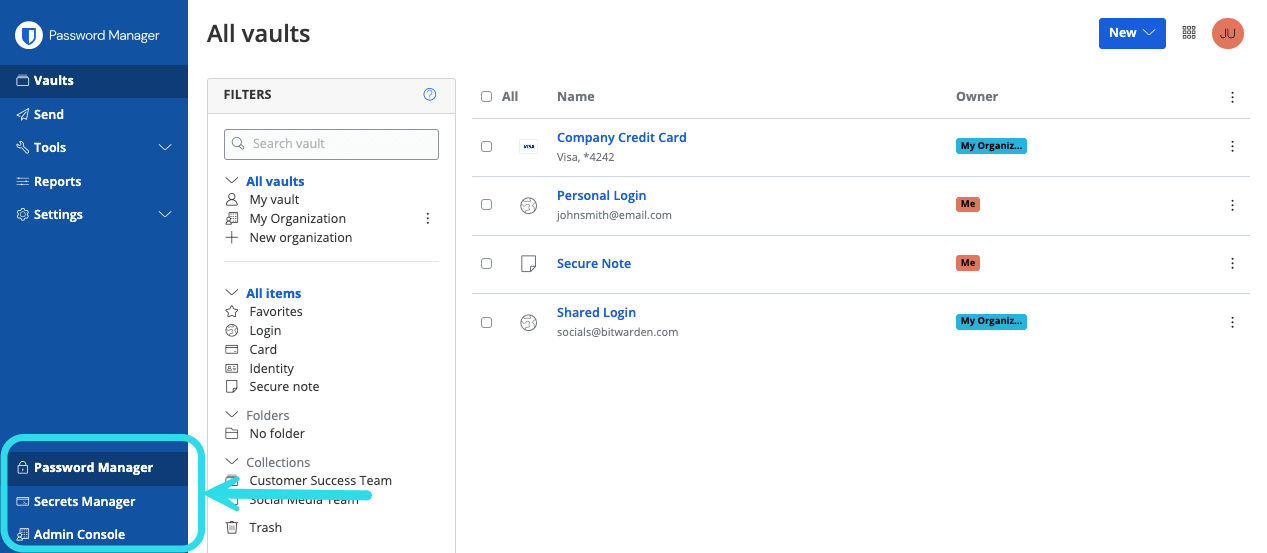This screenshot has height=553, width=1267.
Task: Collapse the All items filter chevron
Action: pos(232,293)
